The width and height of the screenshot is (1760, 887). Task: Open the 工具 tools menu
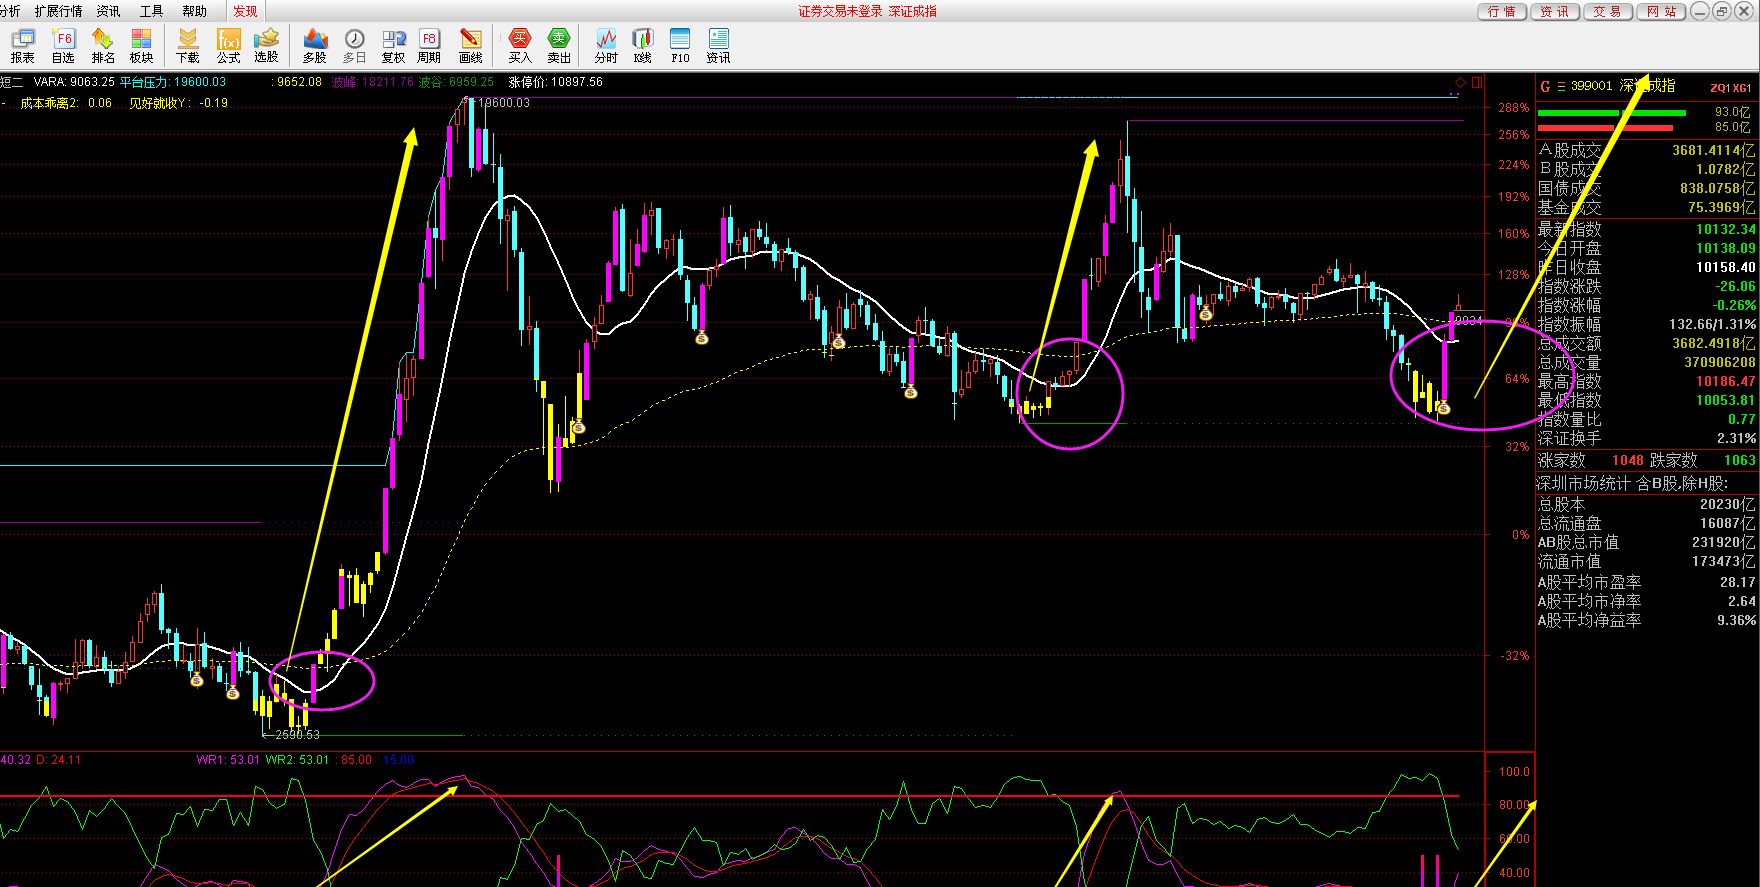(x=151, y=11)
